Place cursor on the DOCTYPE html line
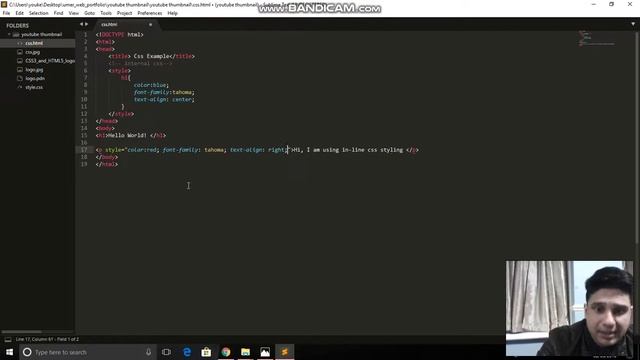 coord(119,35)
